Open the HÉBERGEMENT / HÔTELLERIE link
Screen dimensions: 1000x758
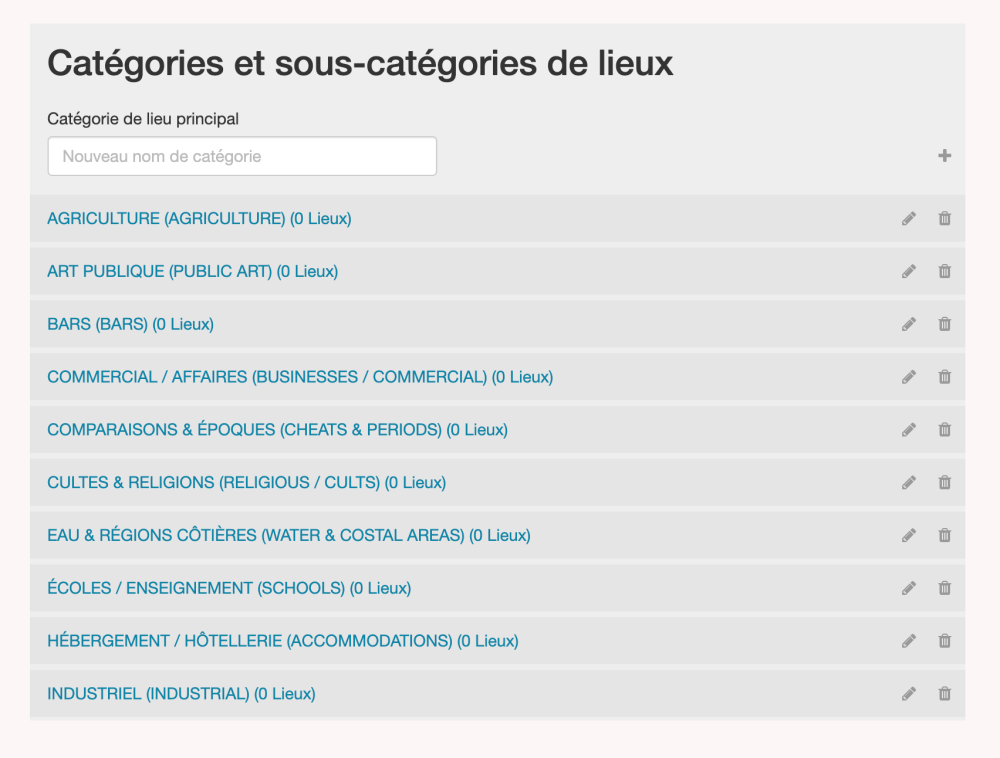282,641
